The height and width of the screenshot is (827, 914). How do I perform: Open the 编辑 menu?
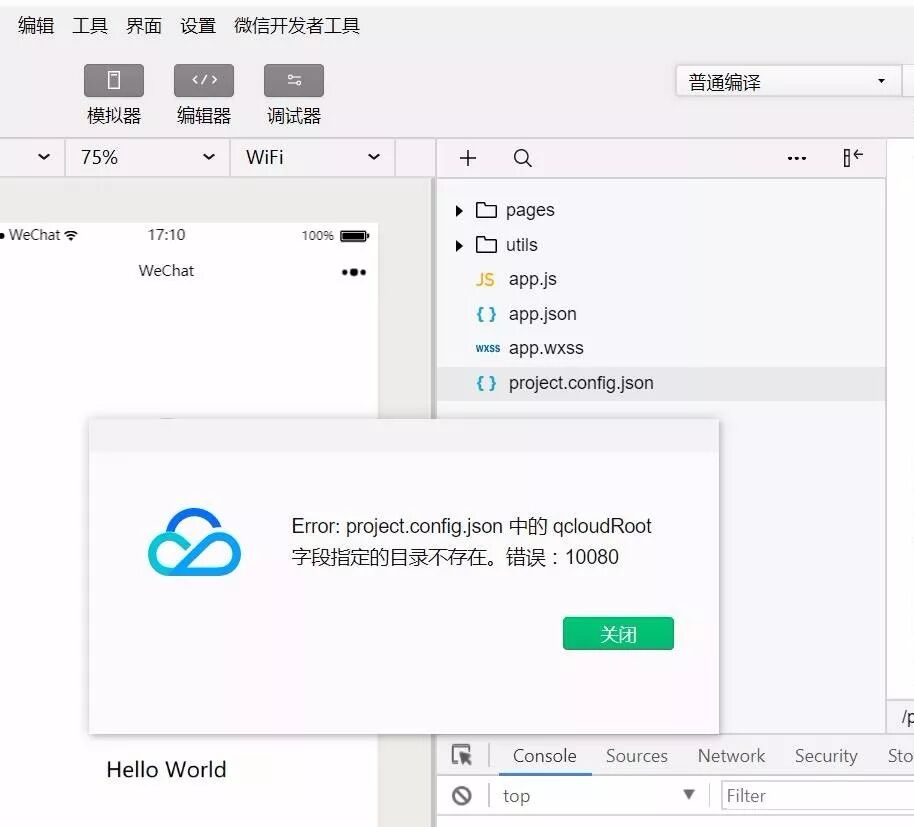pos(36,26)
